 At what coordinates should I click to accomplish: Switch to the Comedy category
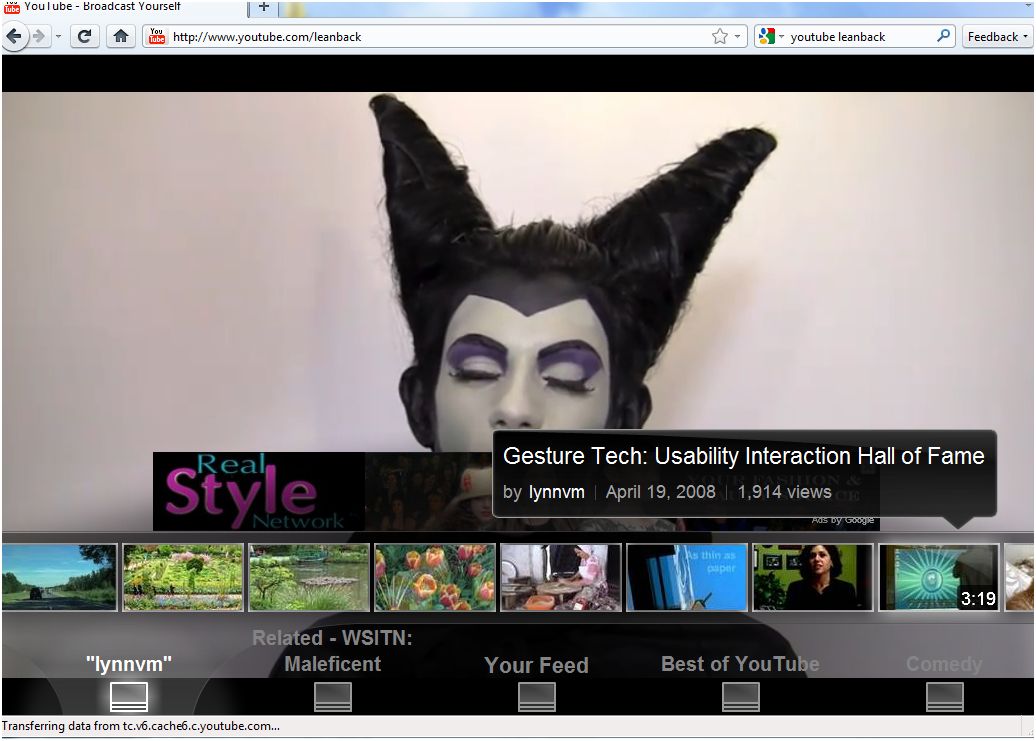tap(944, 664)
